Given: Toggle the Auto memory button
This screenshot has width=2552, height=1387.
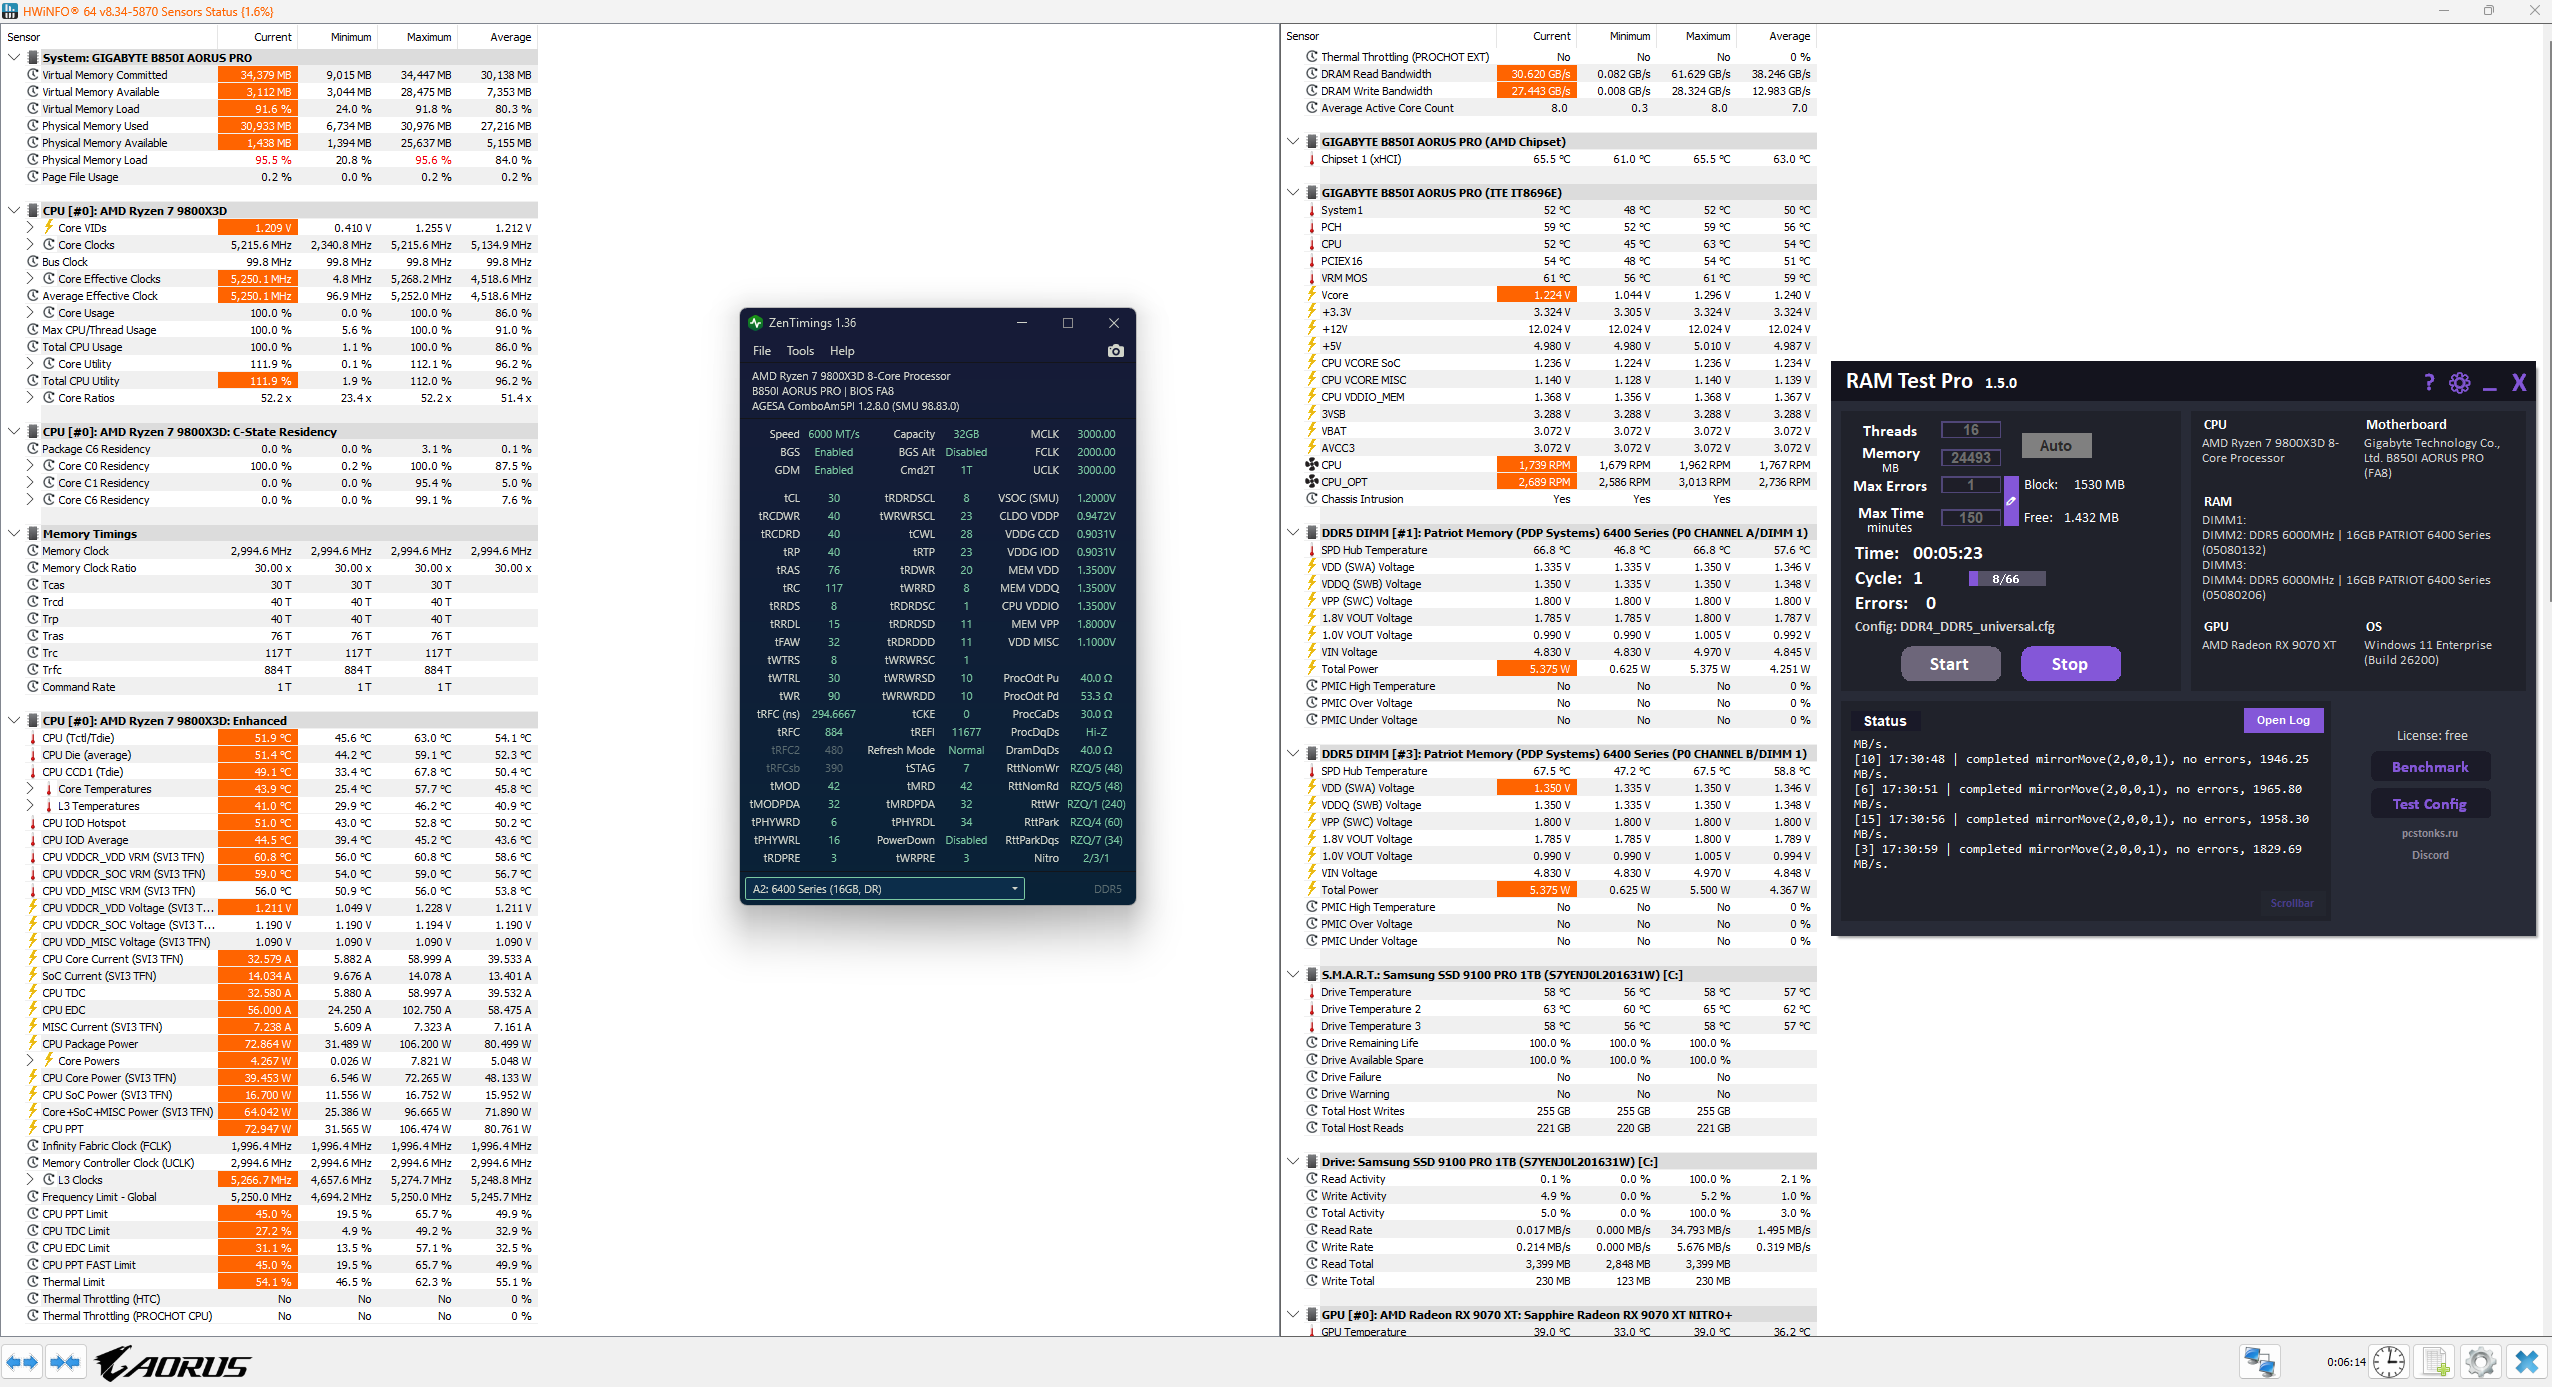Looking at the screenshot, I should pos(2056,445).
